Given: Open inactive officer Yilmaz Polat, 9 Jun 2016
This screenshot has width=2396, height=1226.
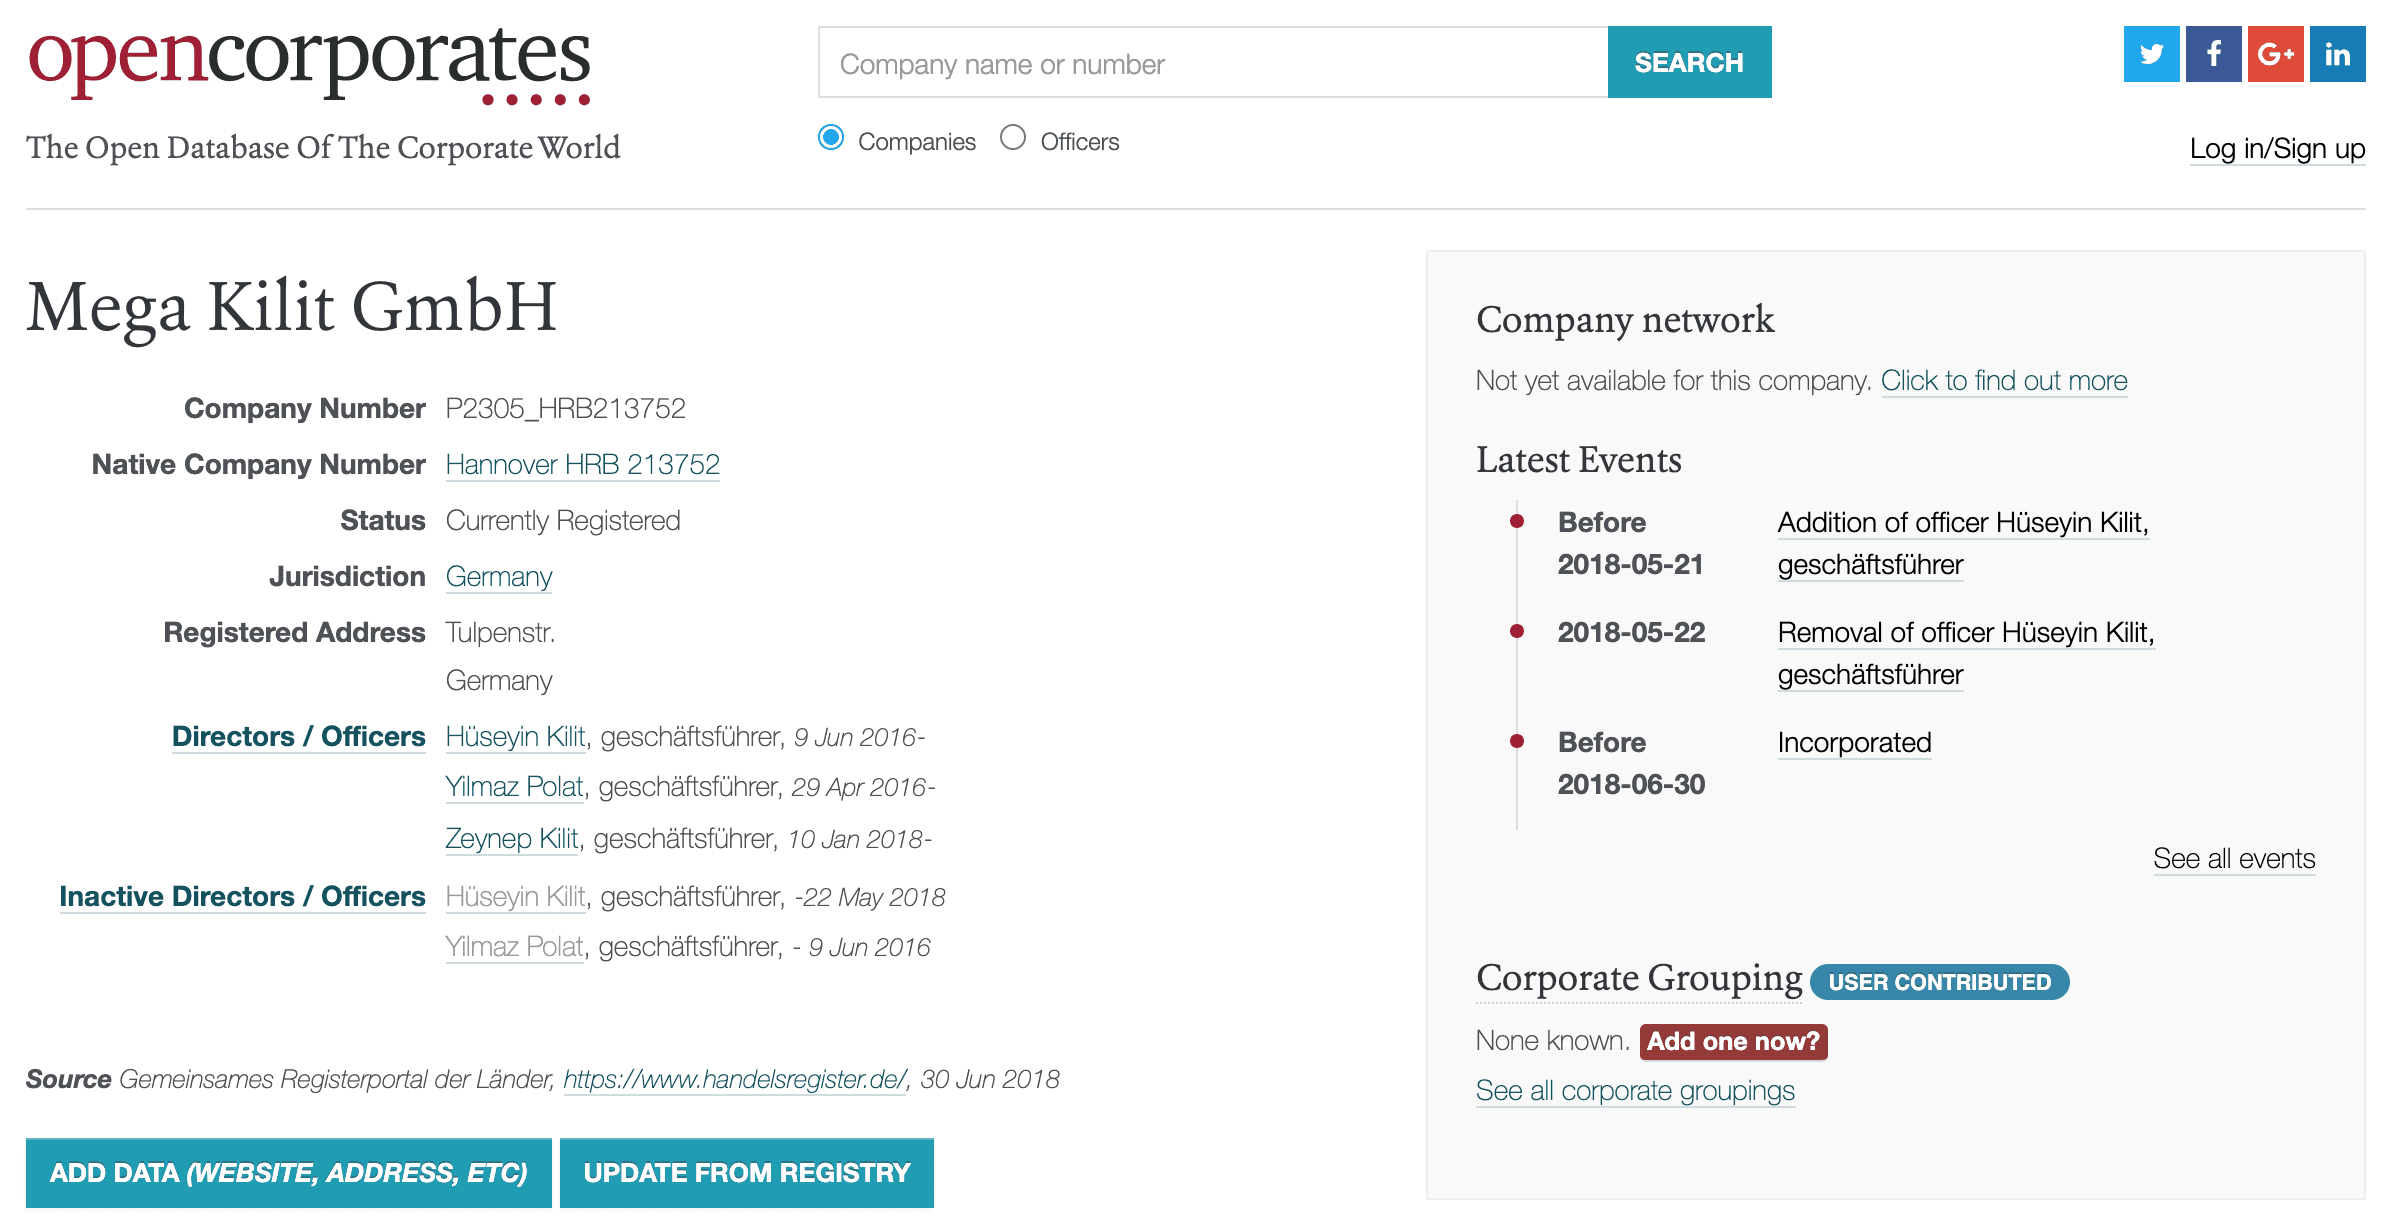Looking at the screenshot, I should coord(514,947).
